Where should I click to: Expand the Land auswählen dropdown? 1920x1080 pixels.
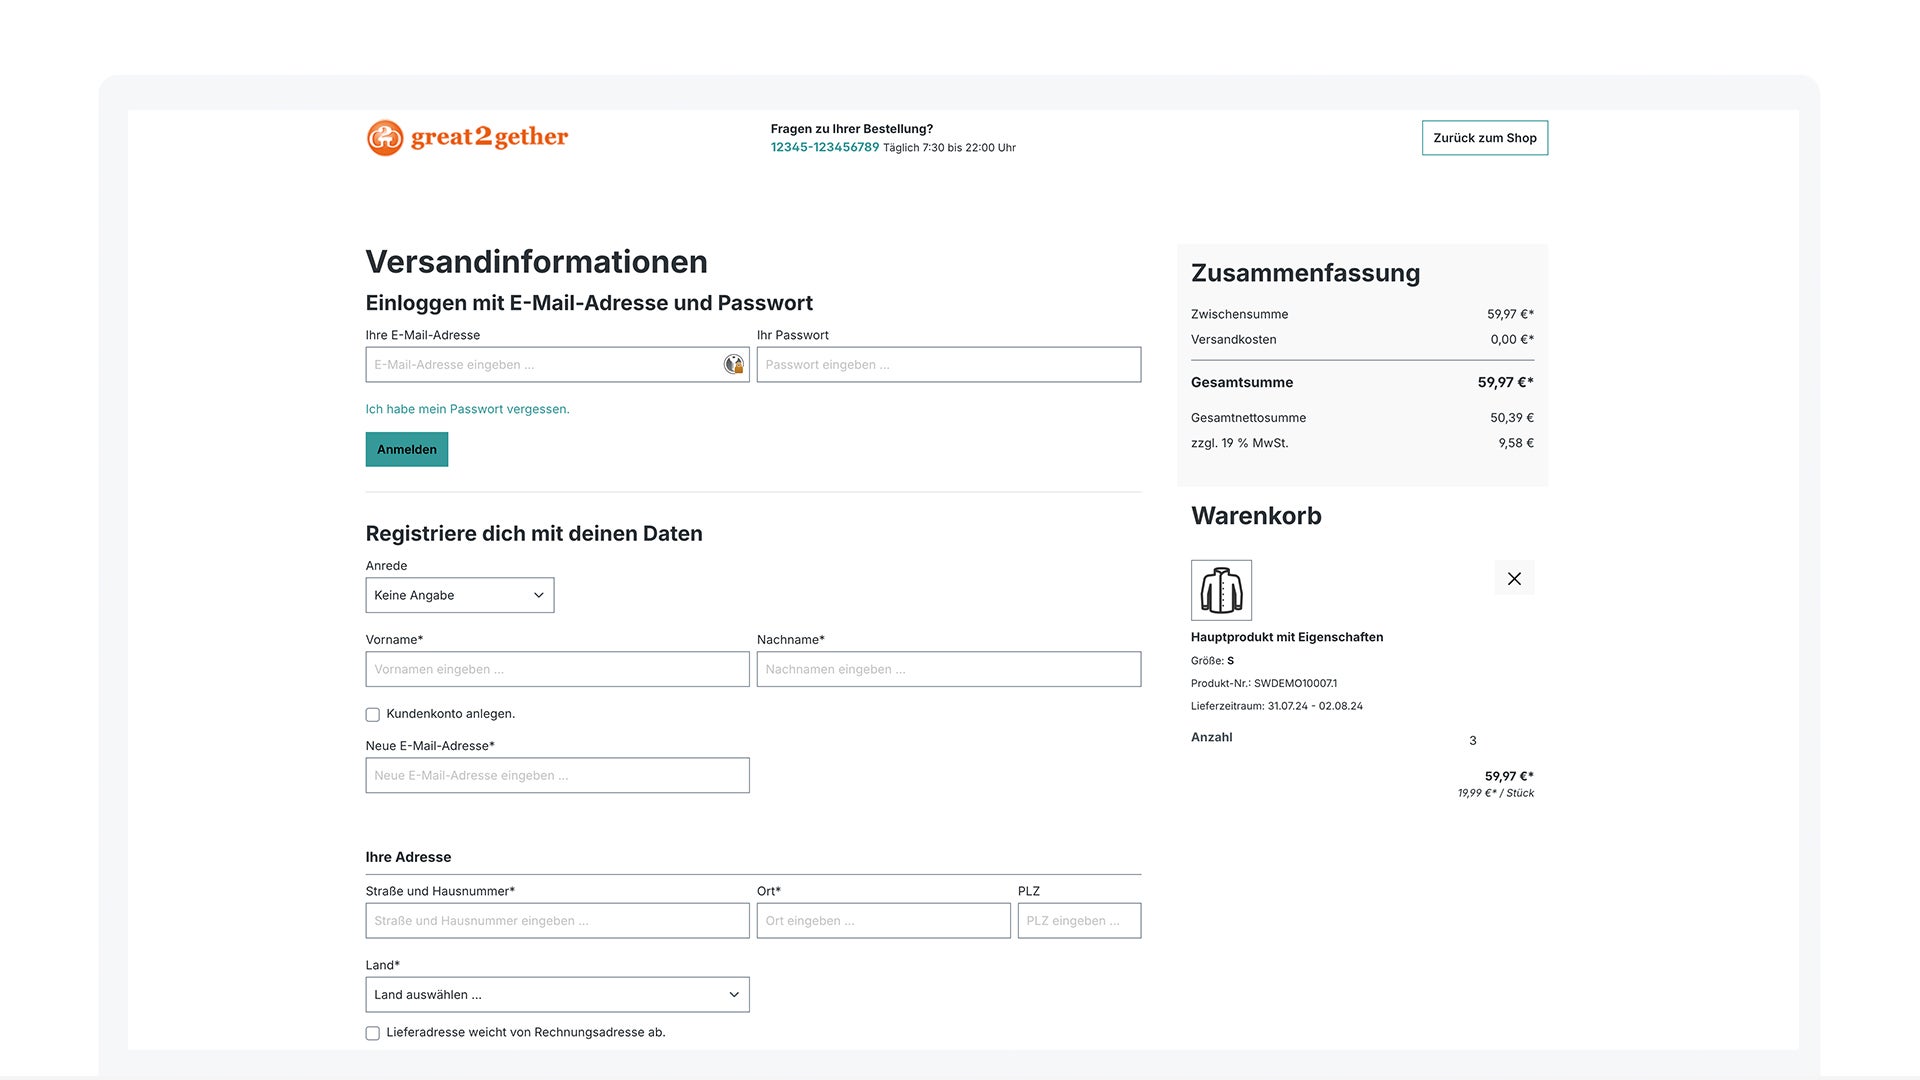click(x=557, y=994)
